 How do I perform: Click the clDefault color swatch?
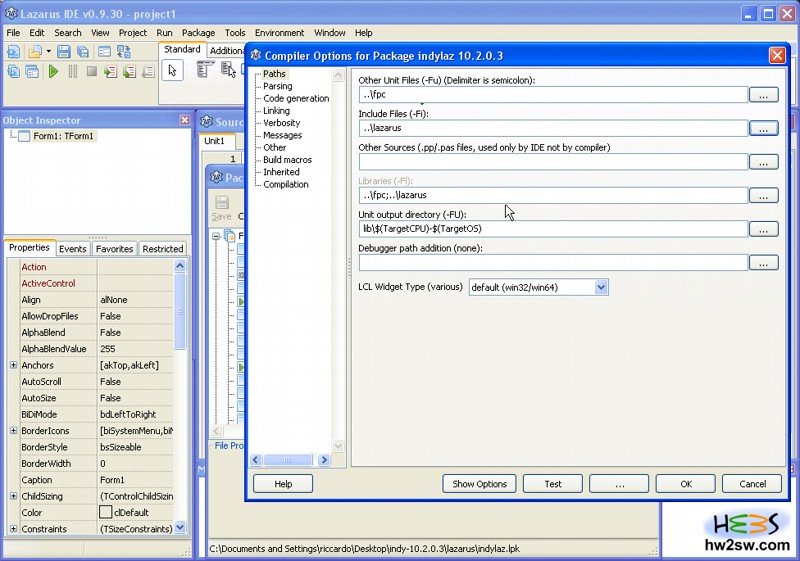pyautogui.click(x=106, y=512)
